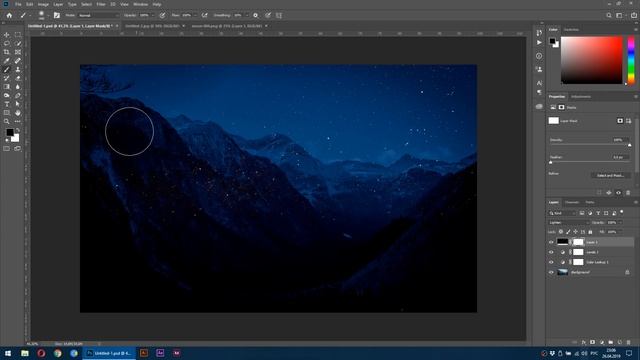Select the History Brush tool
The image size is (640, 360).
(7, 78)
